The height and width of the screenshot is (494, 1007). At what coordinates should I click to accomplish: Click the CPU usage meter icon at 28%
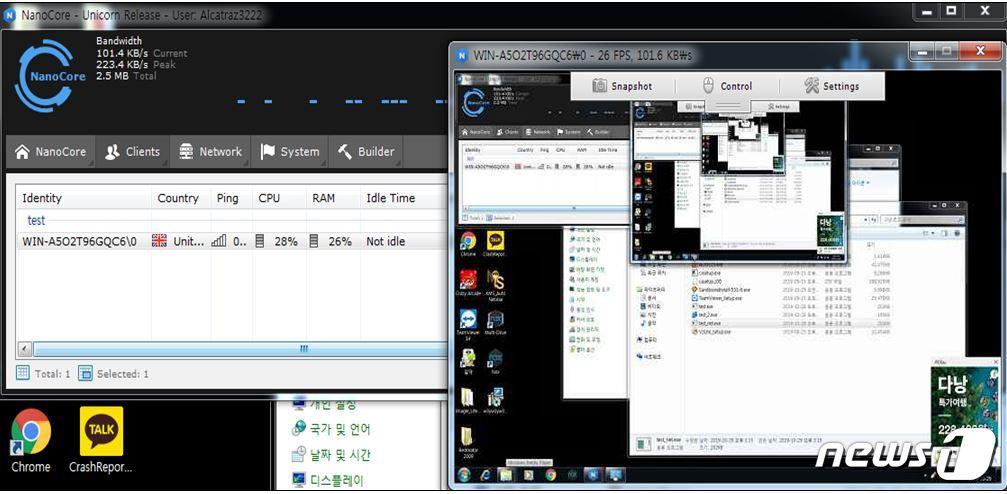pyautogui.click(x=260, y=242)
